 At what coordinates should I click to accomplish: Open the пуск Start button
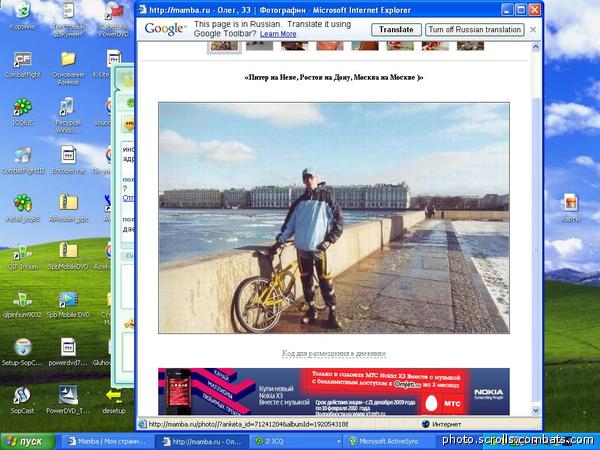[x=28, y=442]
